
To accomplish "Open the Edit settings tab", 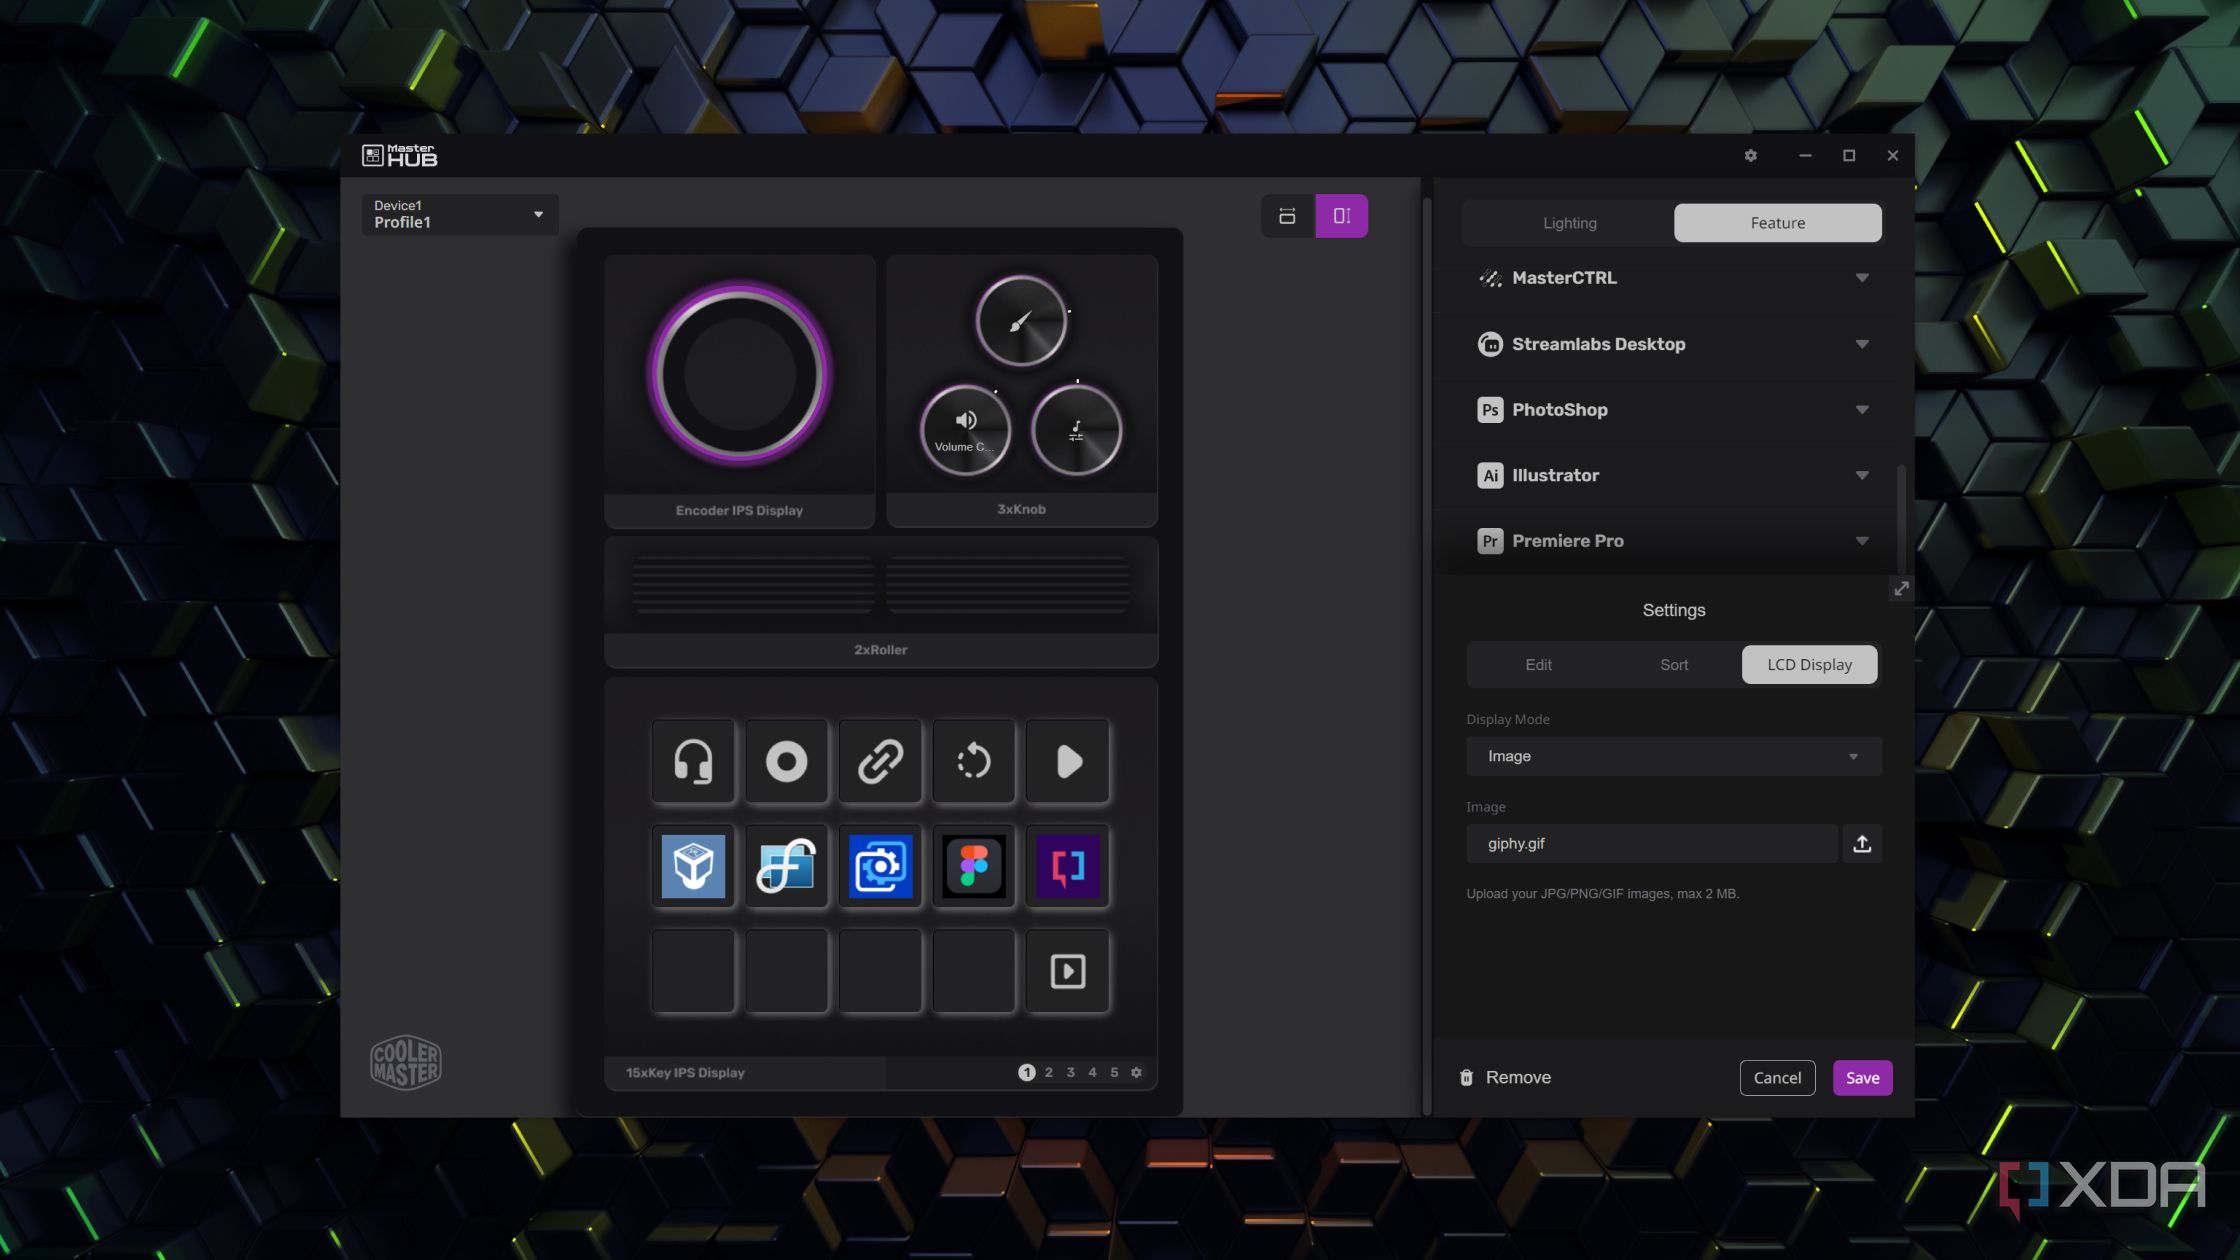I will [x=1538, y=665].
